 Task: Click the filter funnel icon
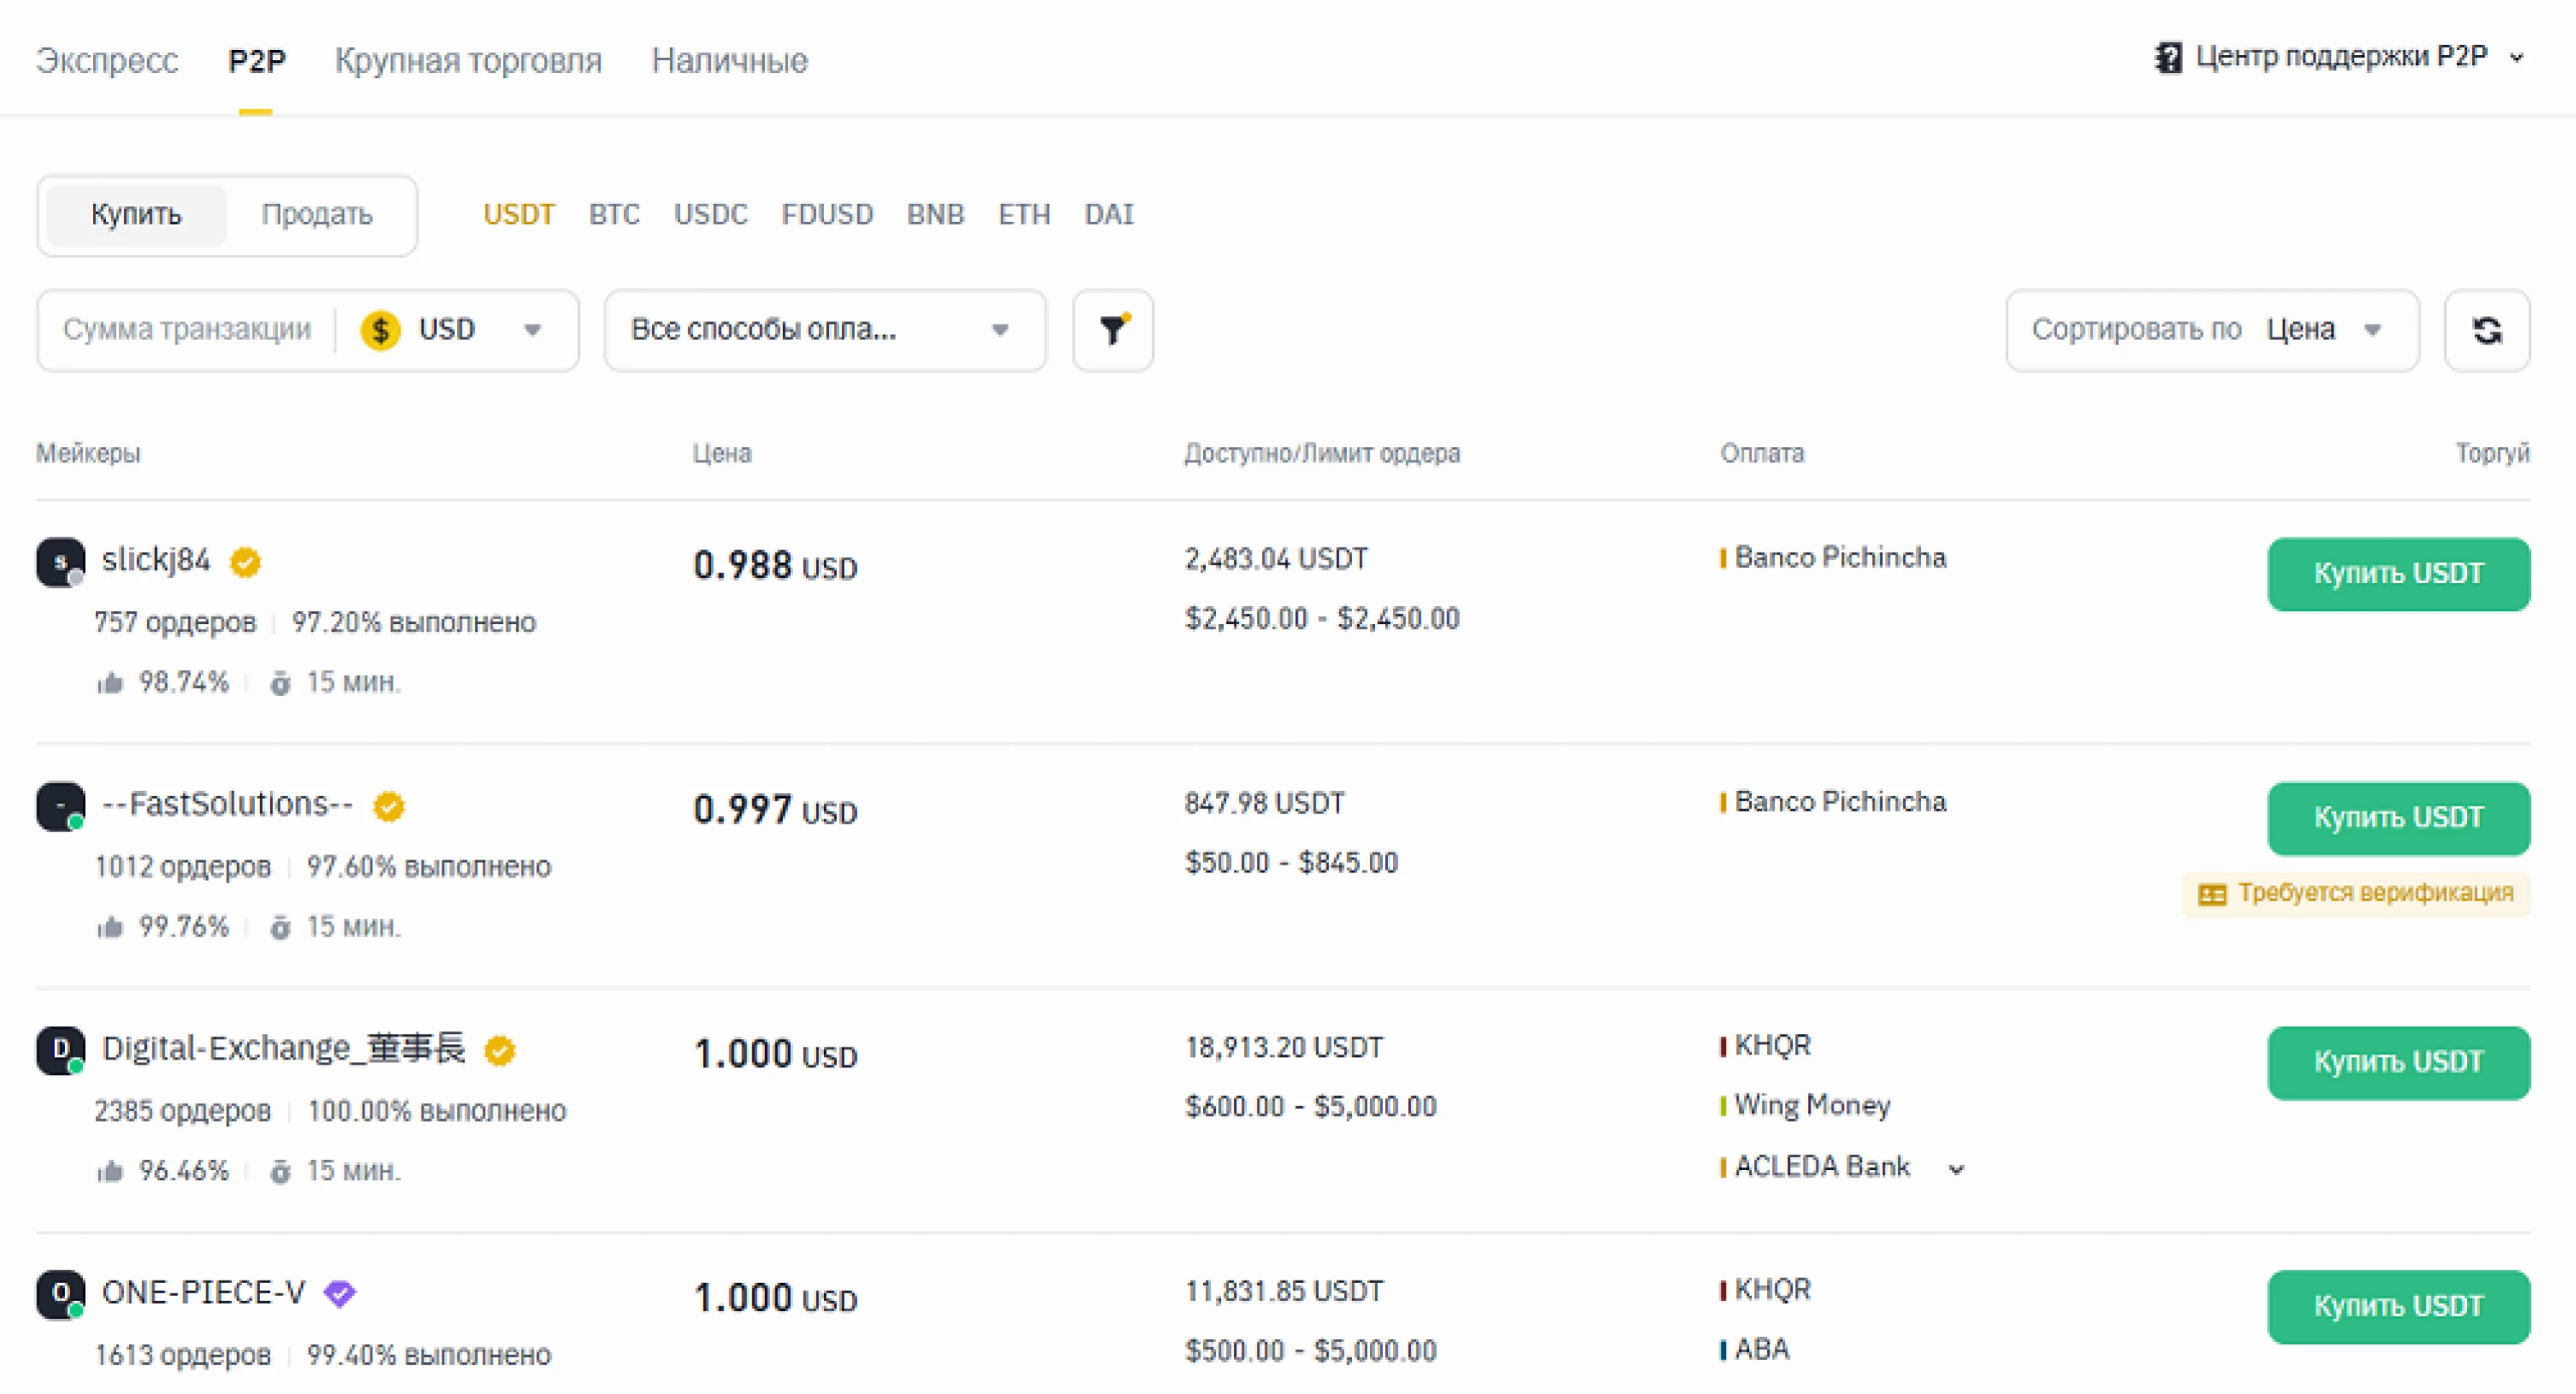[1113, 330]
